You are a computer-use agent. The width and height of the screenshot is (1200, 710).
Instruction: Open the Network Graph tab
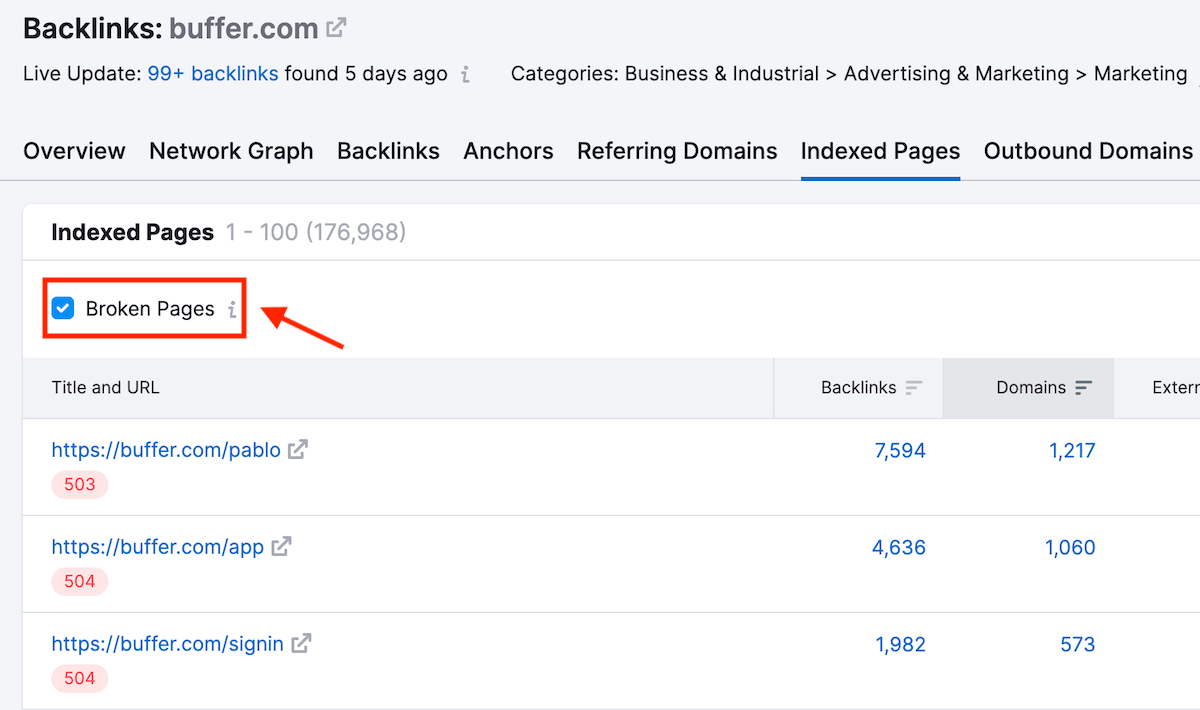click(231, 151)
